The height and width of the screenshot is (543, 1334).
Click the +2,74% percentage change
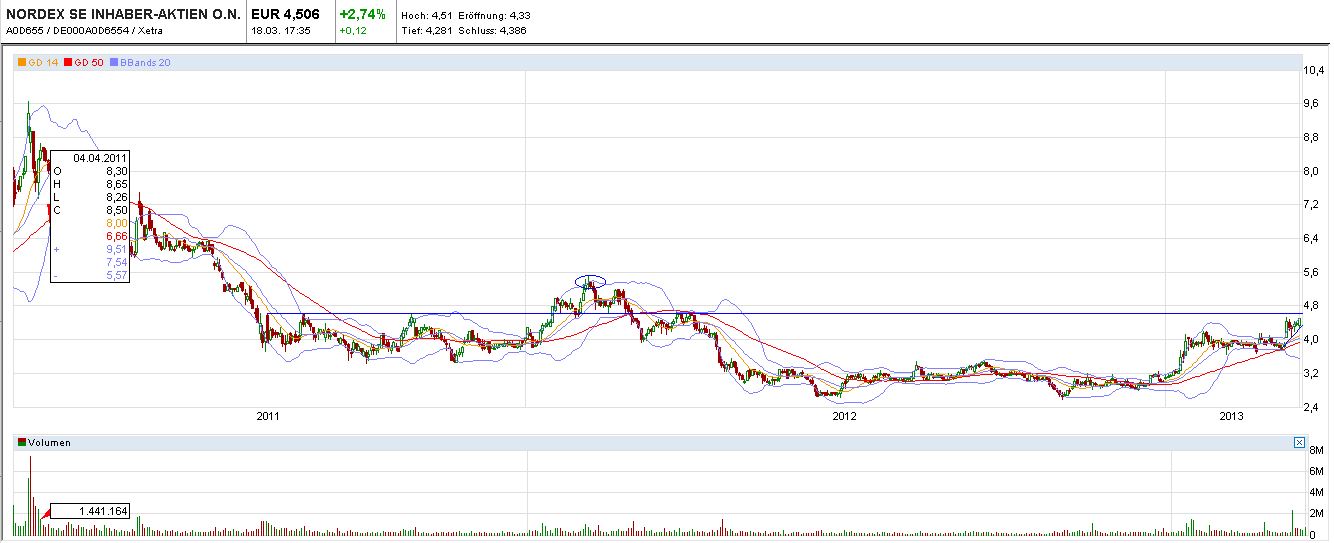362,14
